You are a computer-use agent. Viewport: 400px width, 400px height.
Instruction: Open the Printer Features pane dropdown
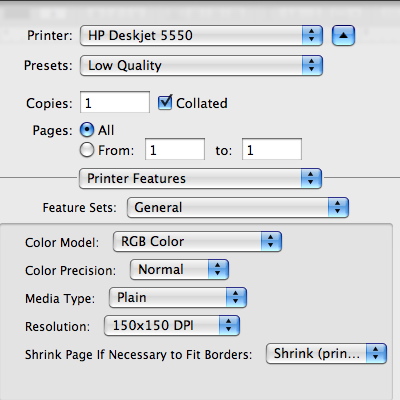(200, 178)
